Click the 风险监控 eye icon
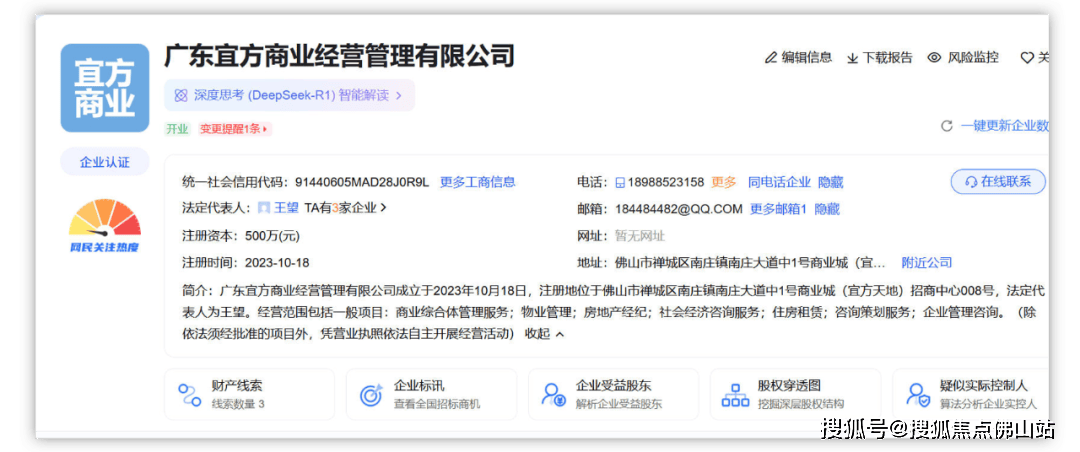This screenshot has width=1080, height=452. tap(934, 58)
